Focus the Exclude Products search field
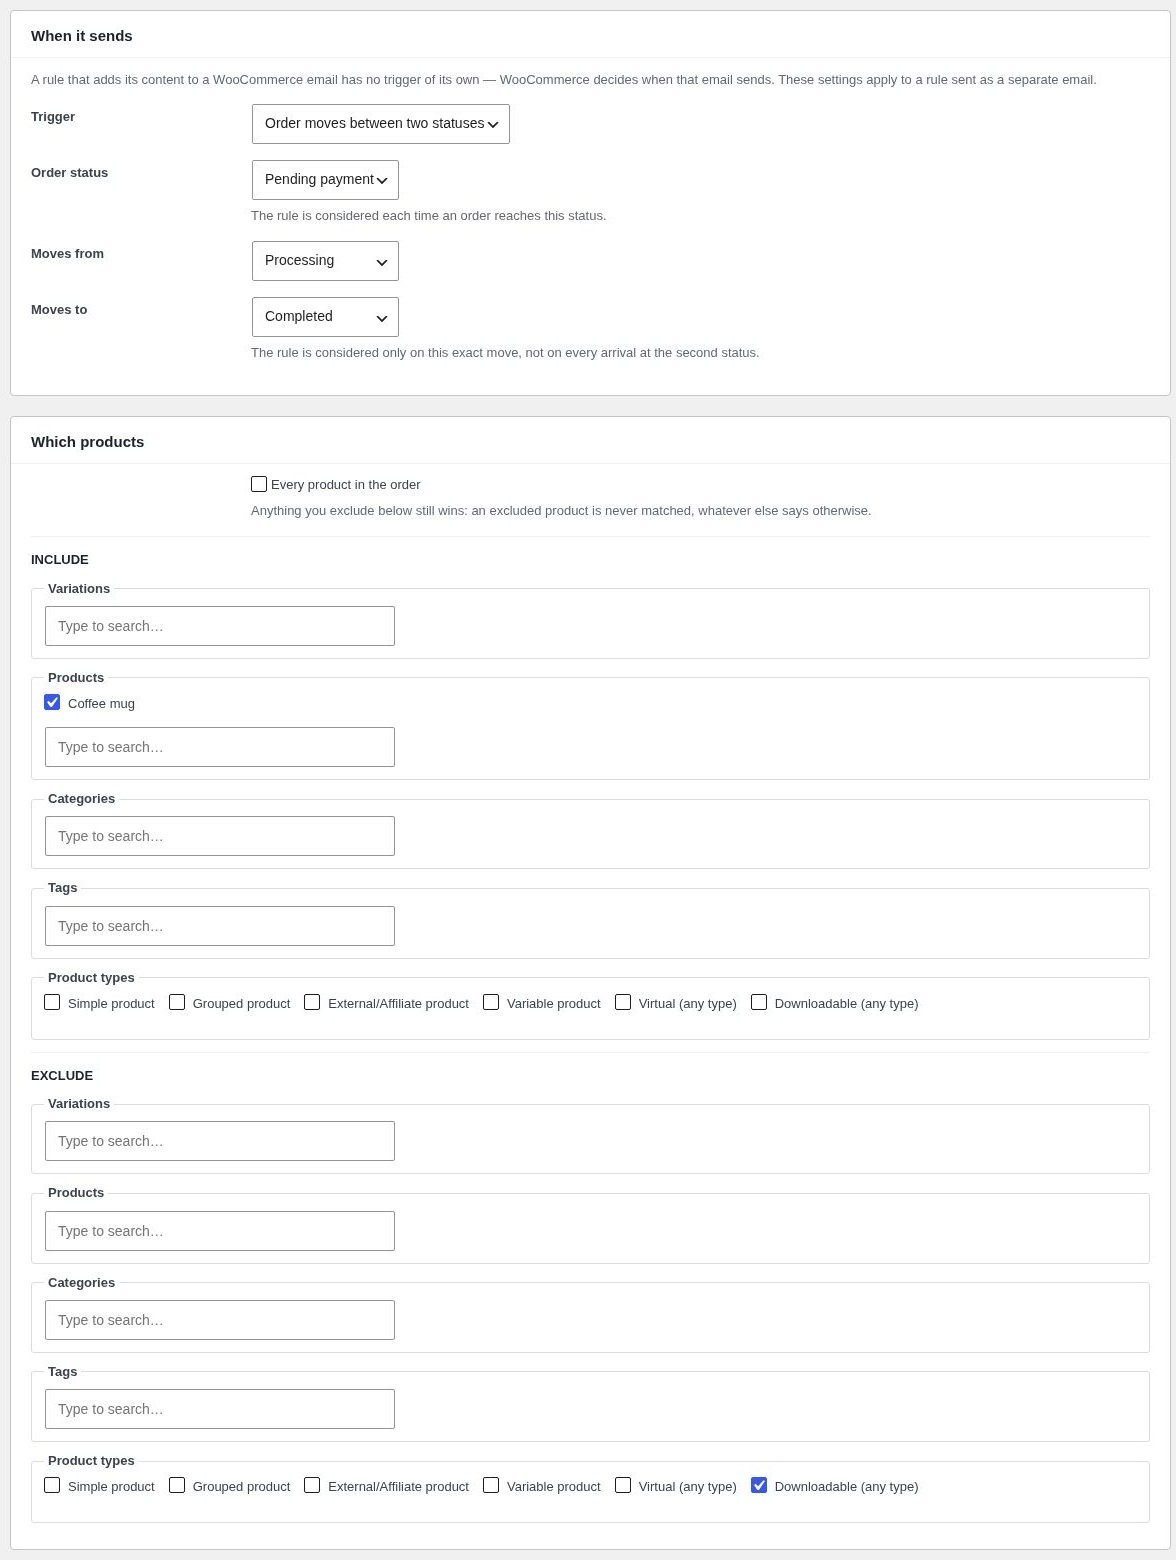The width and height of the screenshot is (1176, 1560). [220, 1231]
